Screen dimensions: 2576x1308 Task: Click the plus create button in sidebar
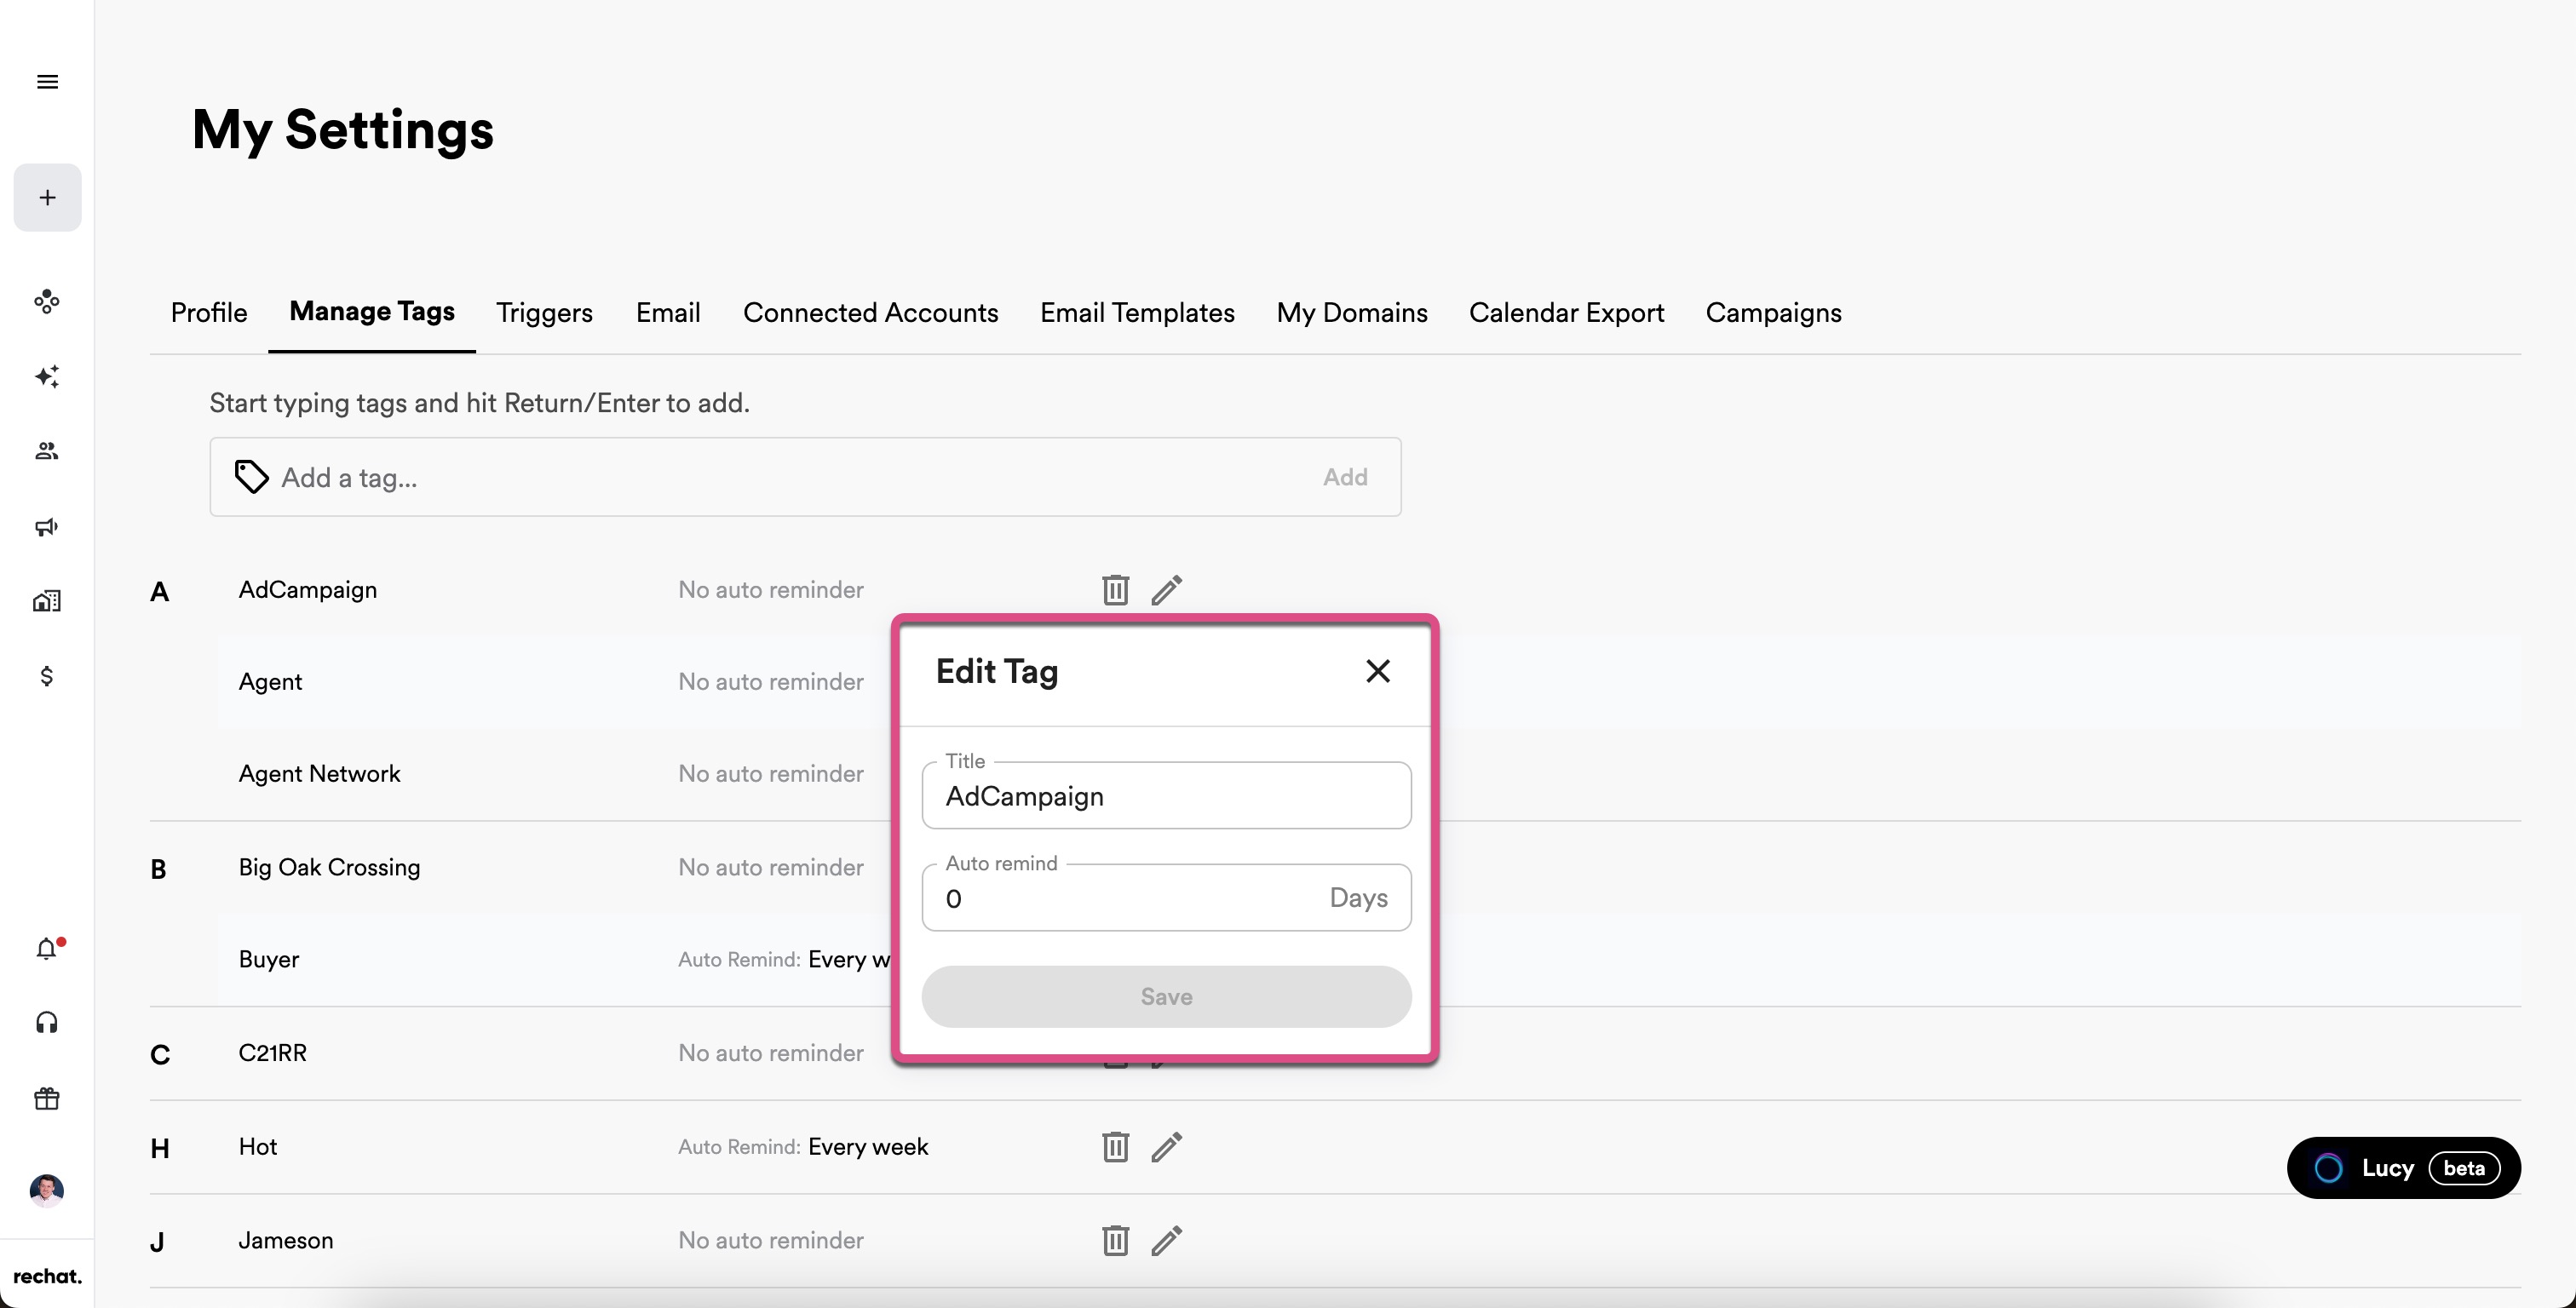[47, 198]
